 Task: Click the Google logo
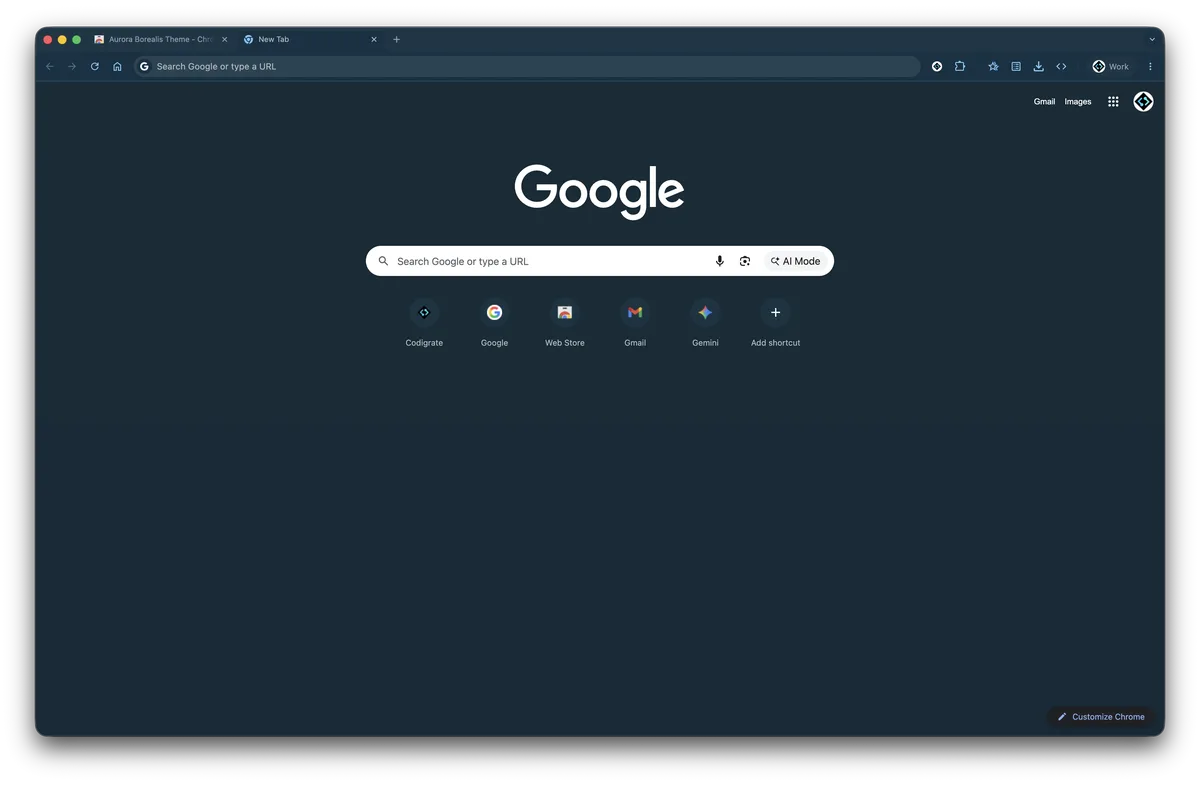coord(600,191)
